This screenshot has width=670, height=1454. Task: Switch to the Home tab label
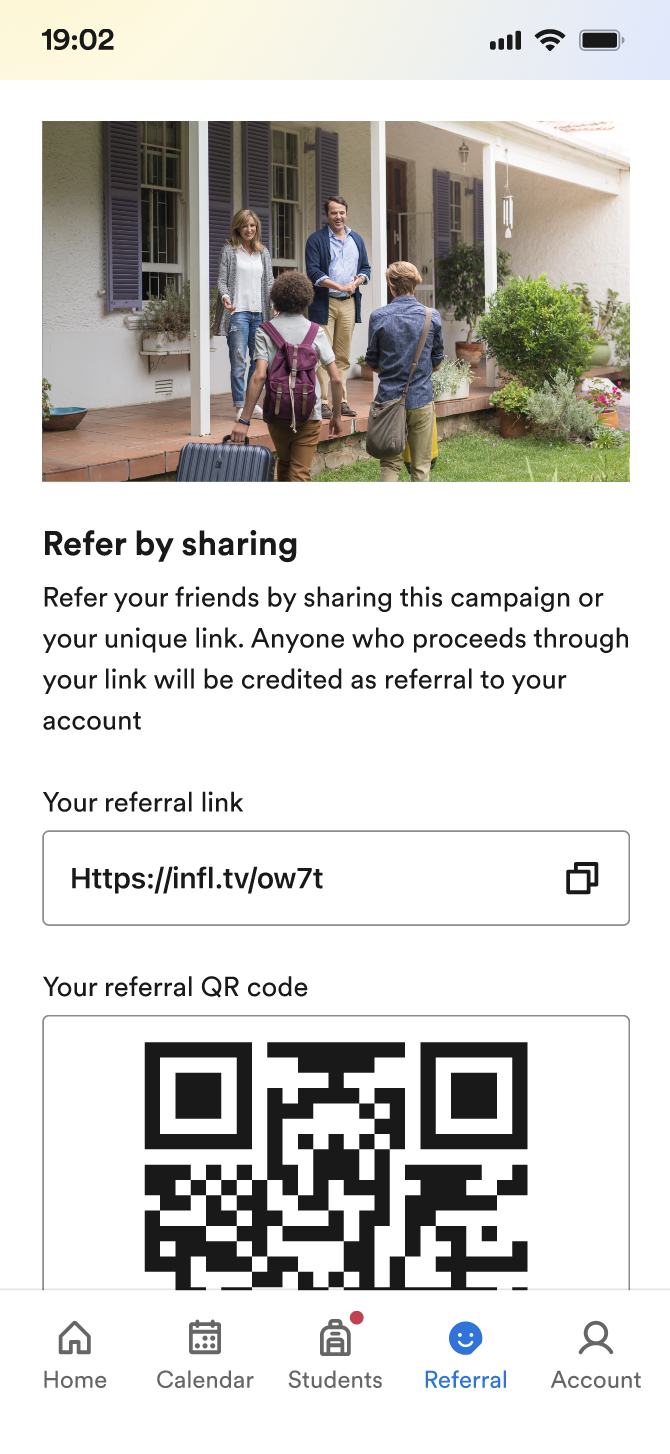[x=75, y=1380]
